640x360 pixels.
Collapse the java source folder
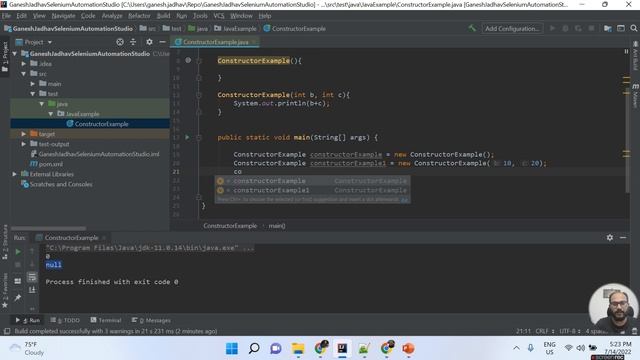(42, 104)
